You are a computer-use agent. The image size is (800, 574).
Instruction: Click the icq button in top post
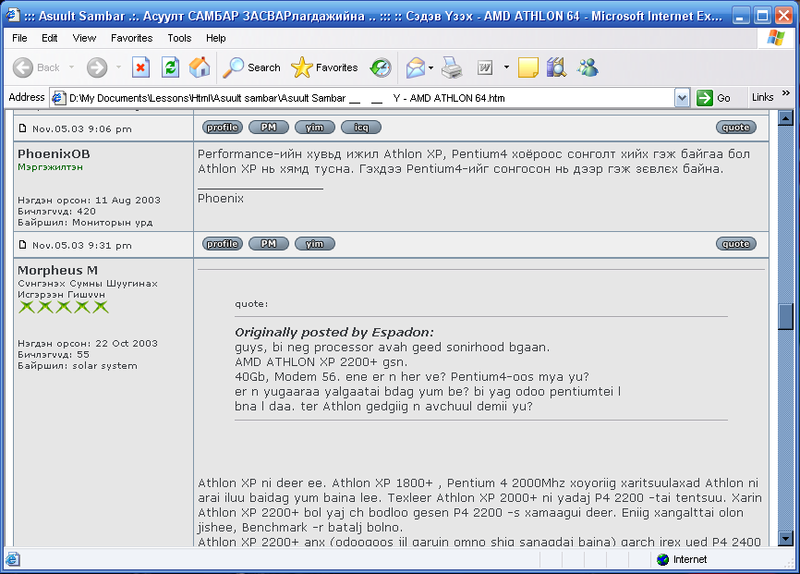point(361,127)
